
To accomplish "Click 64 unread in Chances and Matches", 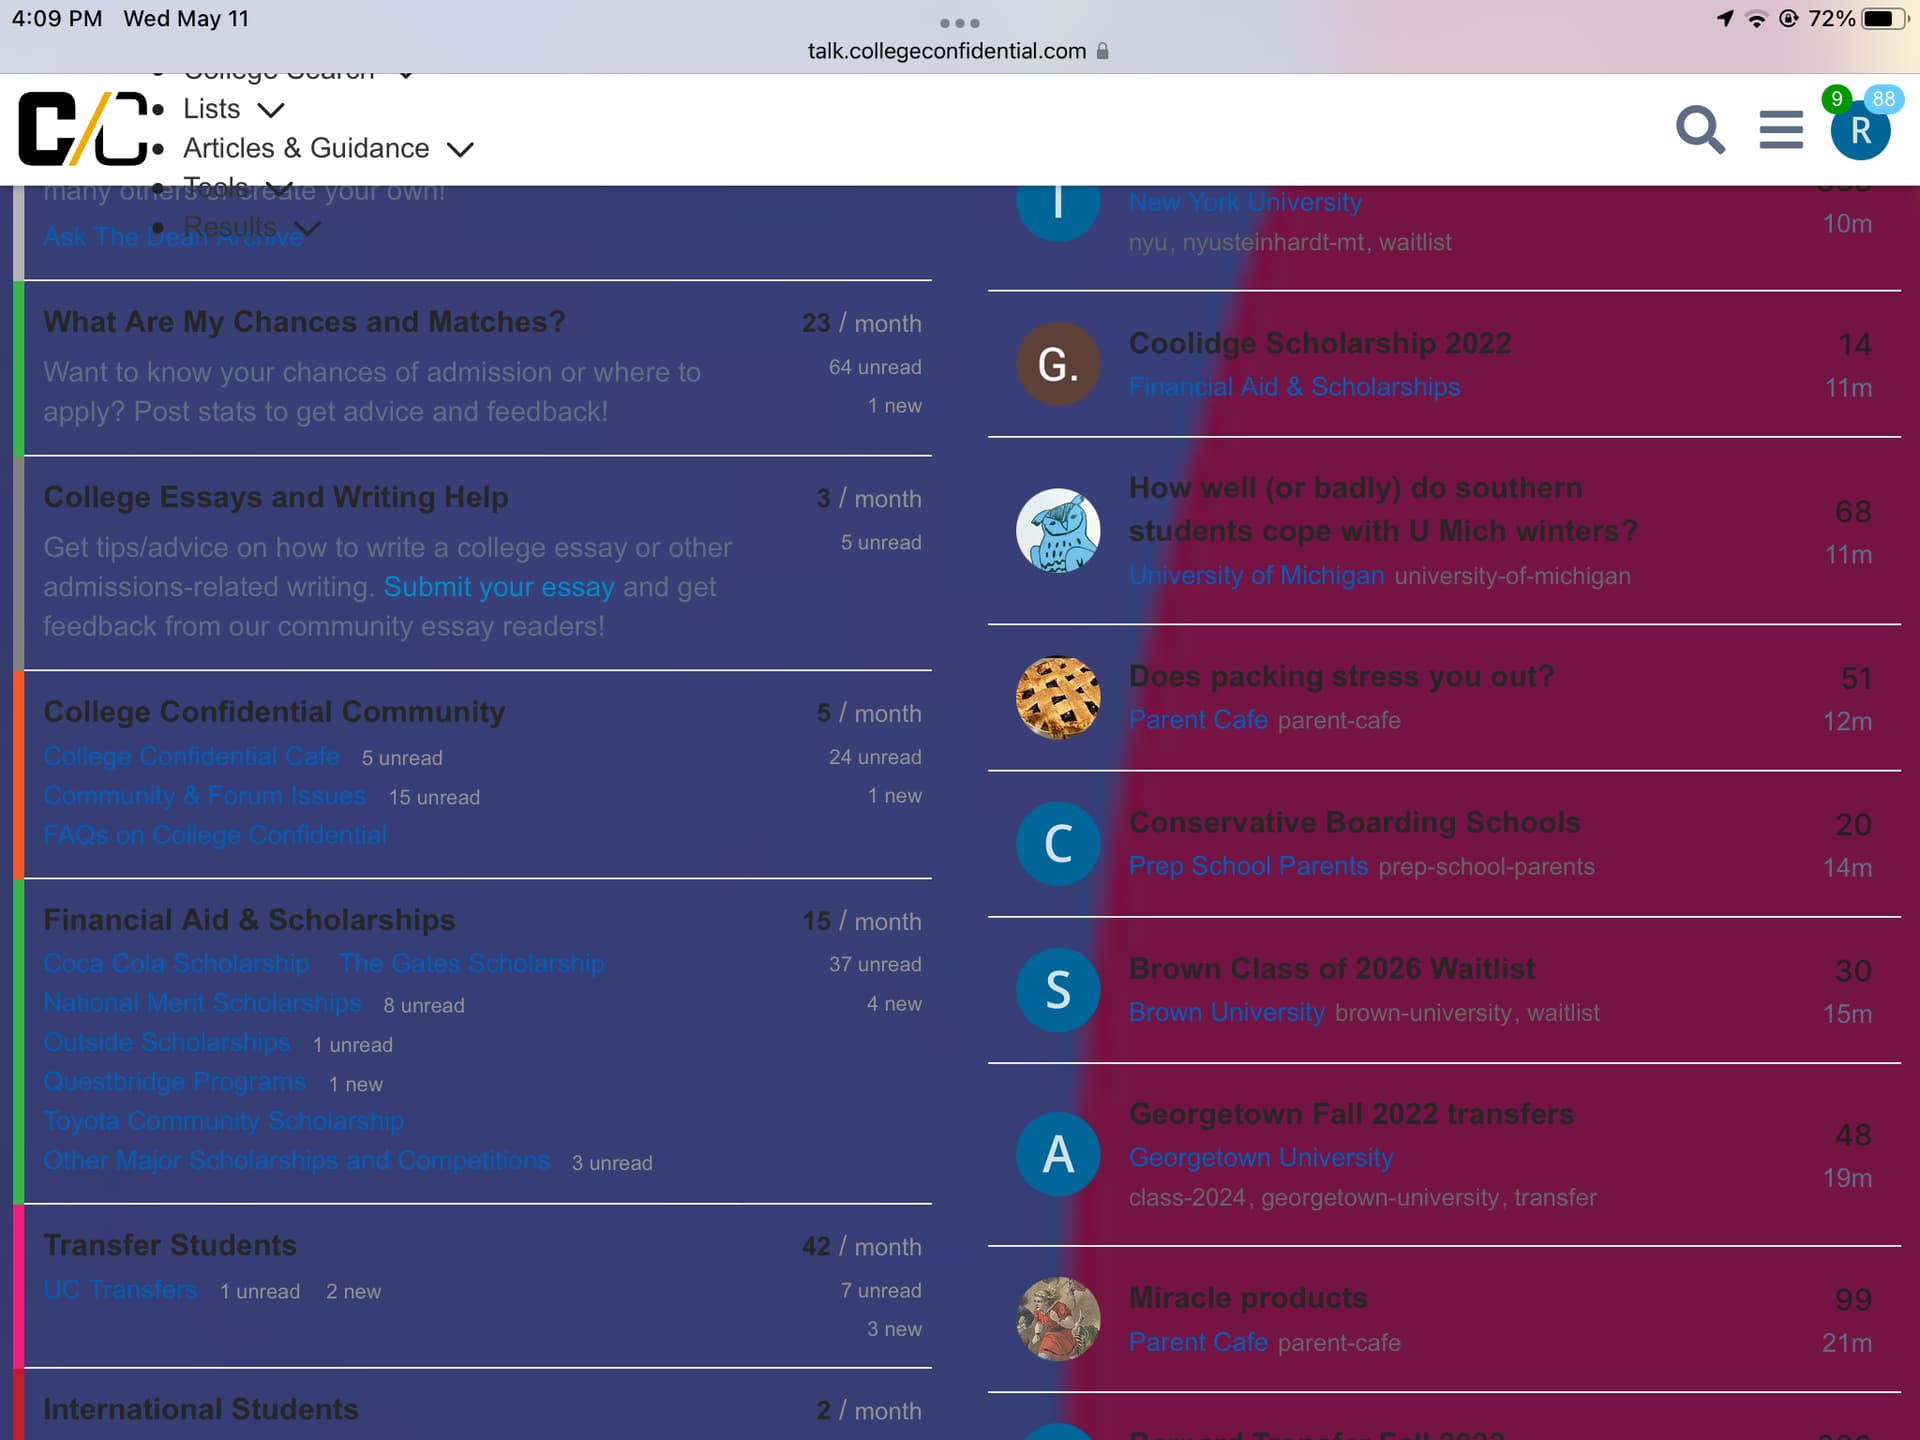I will click(x=875, y=367).
